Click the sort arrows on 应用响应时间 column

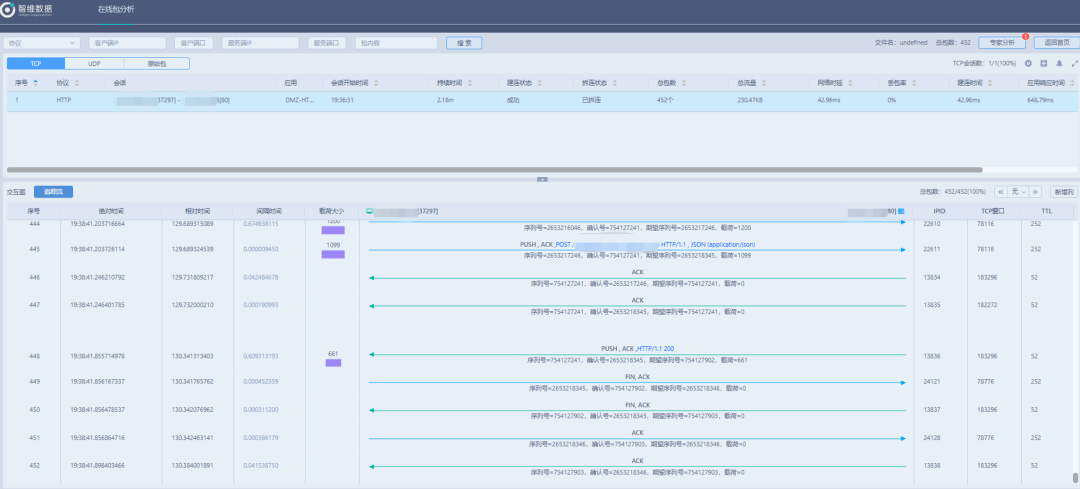(1072, 83)
